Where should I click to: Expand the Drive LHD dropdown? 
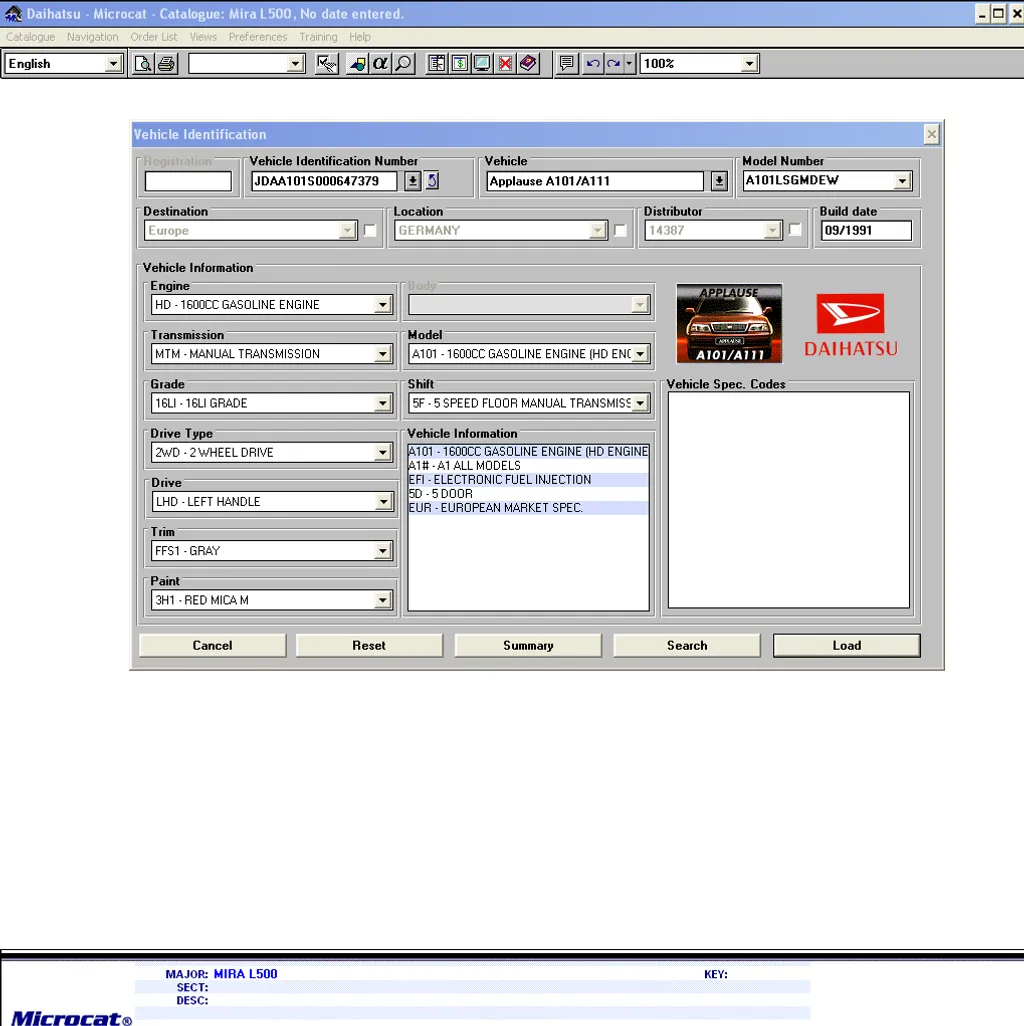pyautogui.click(x=383, y=502)
